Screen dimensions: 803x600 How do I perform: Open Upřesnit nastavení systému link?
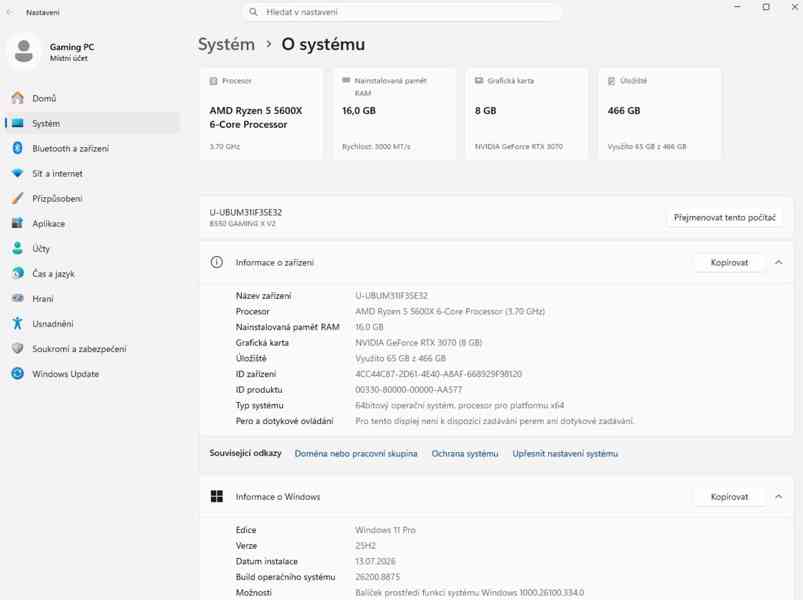(565, 454)
